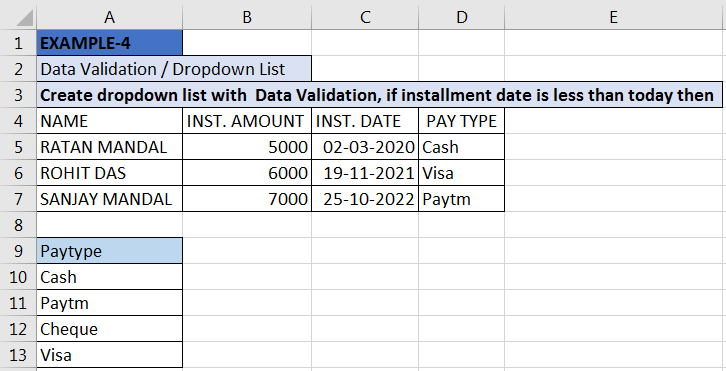Select row 8 header
This screenshot has height=371, width=726.
18,225
